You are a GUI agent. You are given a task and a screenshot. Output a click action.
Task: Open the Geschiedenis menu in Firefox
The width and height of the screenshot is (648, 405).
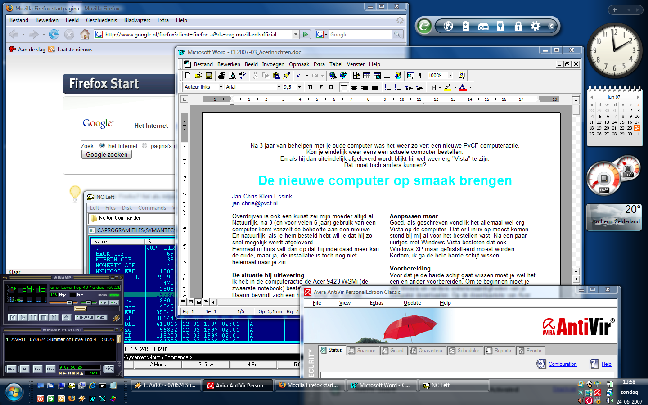[101, 20]
